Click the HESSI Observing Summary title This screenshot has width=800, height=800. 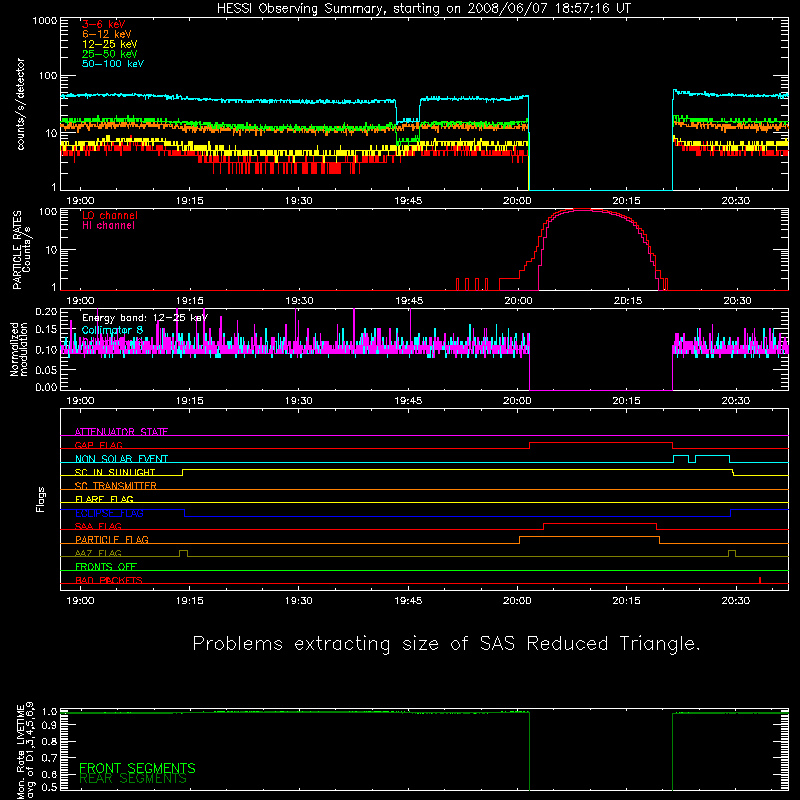(424, 9)
